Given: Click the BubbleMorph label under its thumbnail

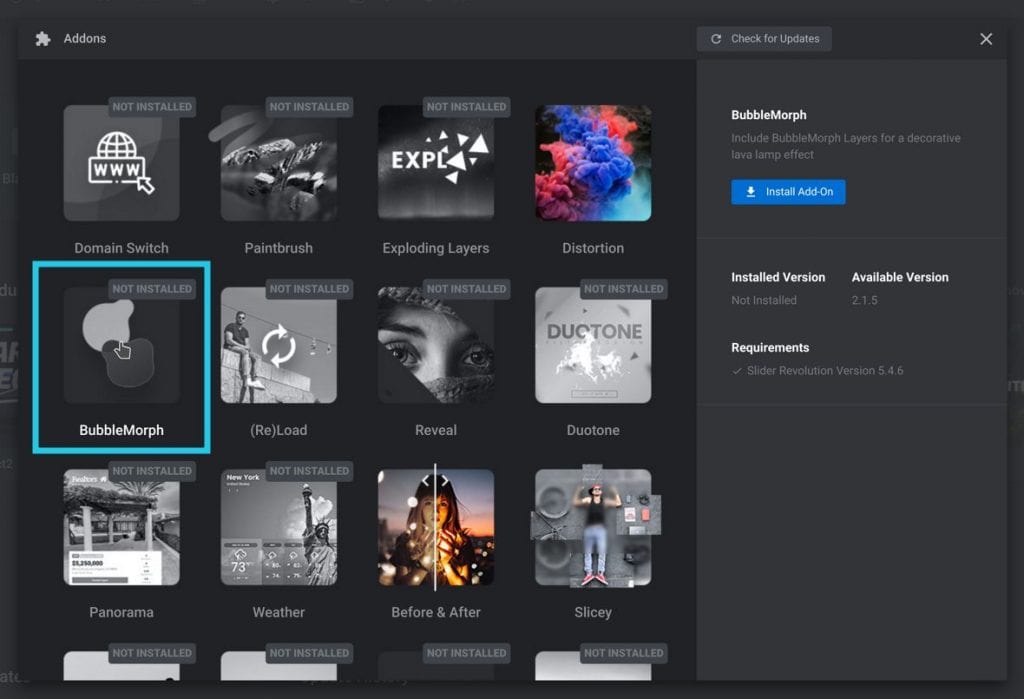Looking at the screenshot, I should [x=121, y=431].
